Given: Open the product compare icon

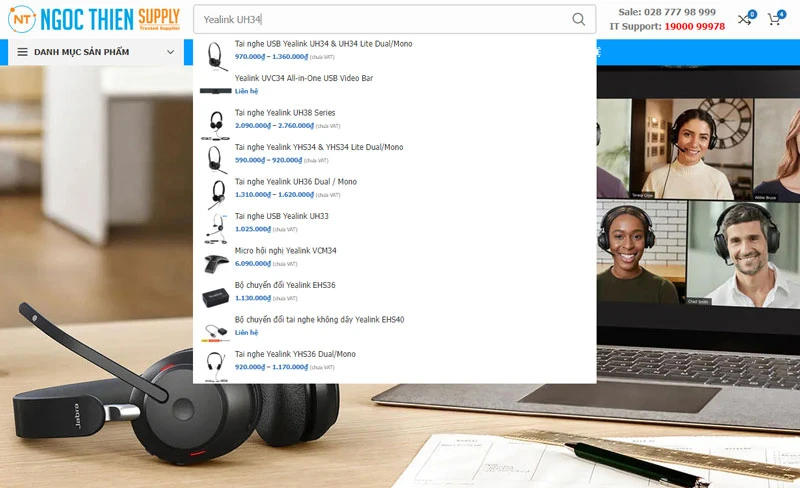Looking at the screenshot, I should tap(745, 19).
